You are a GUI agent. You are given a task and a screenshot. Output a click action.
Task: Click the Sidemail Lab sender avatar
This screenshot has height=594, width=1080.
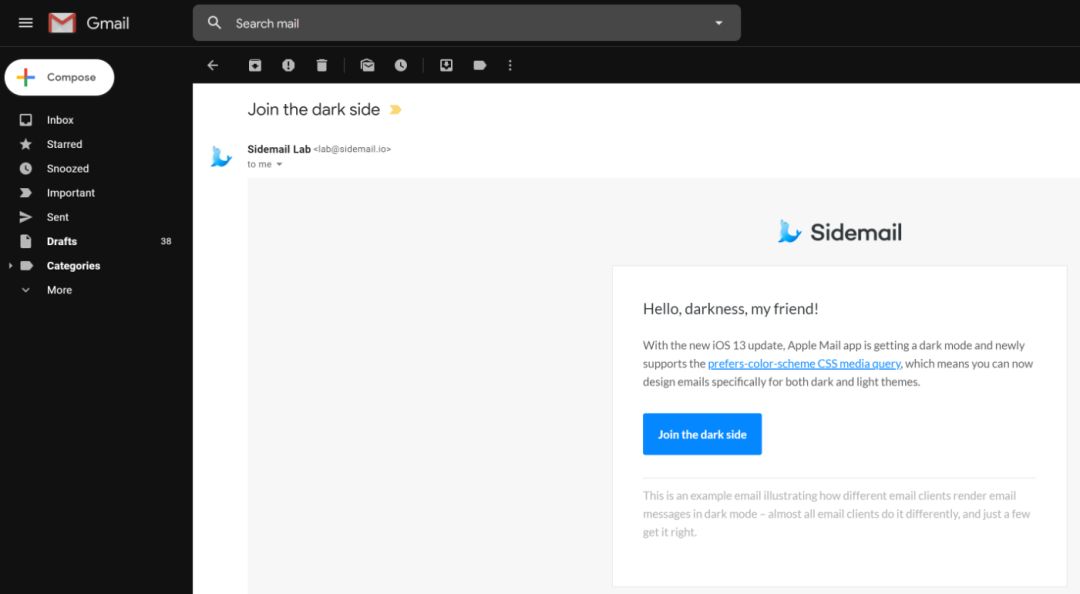[221, 156]
